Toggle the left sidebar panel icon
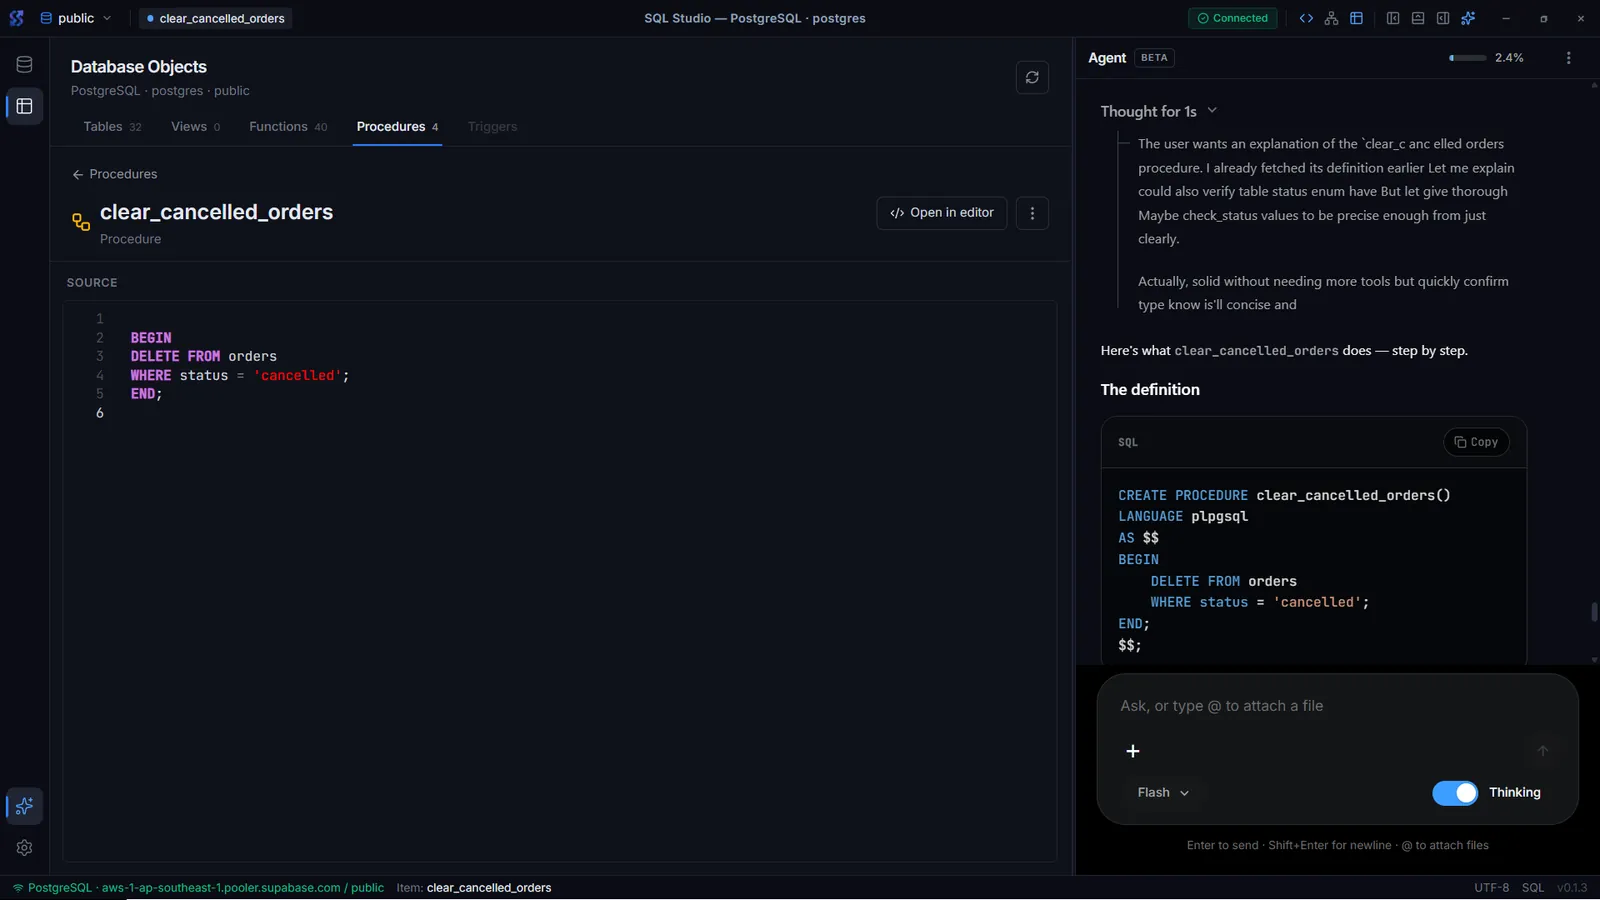 click(x=1393, y=18)
